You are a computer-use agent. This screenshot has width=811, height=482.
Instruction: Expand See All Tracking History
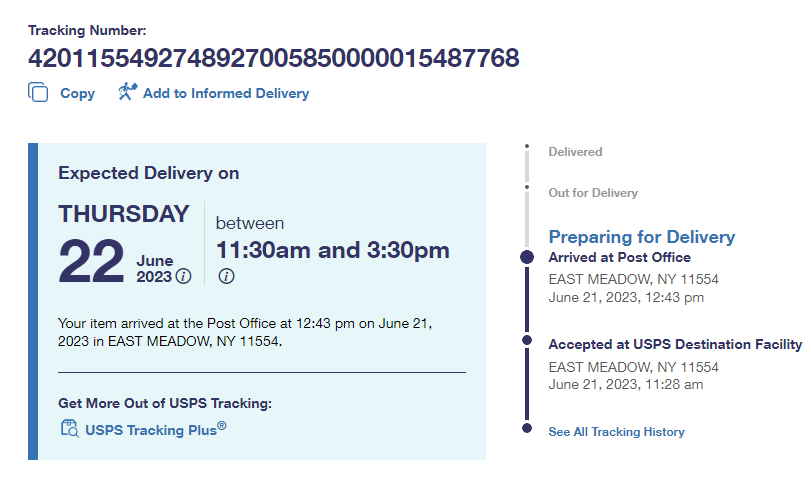point(616,432)
